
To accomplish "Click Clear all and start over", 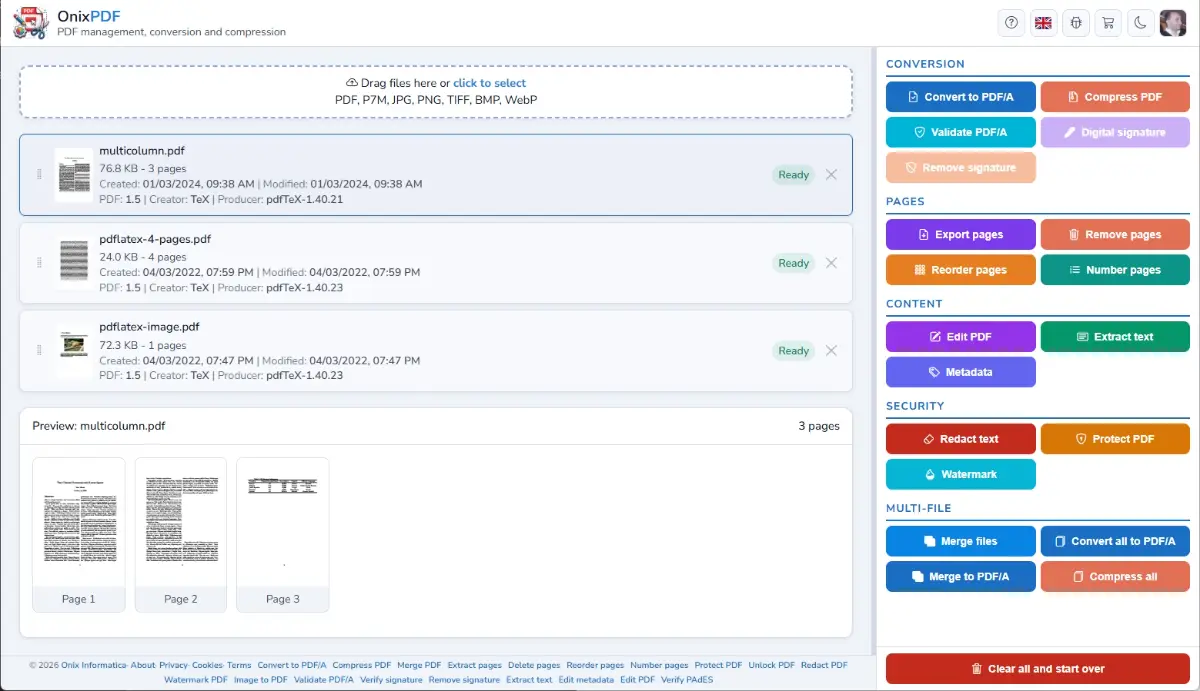I will pos(1038,669).
